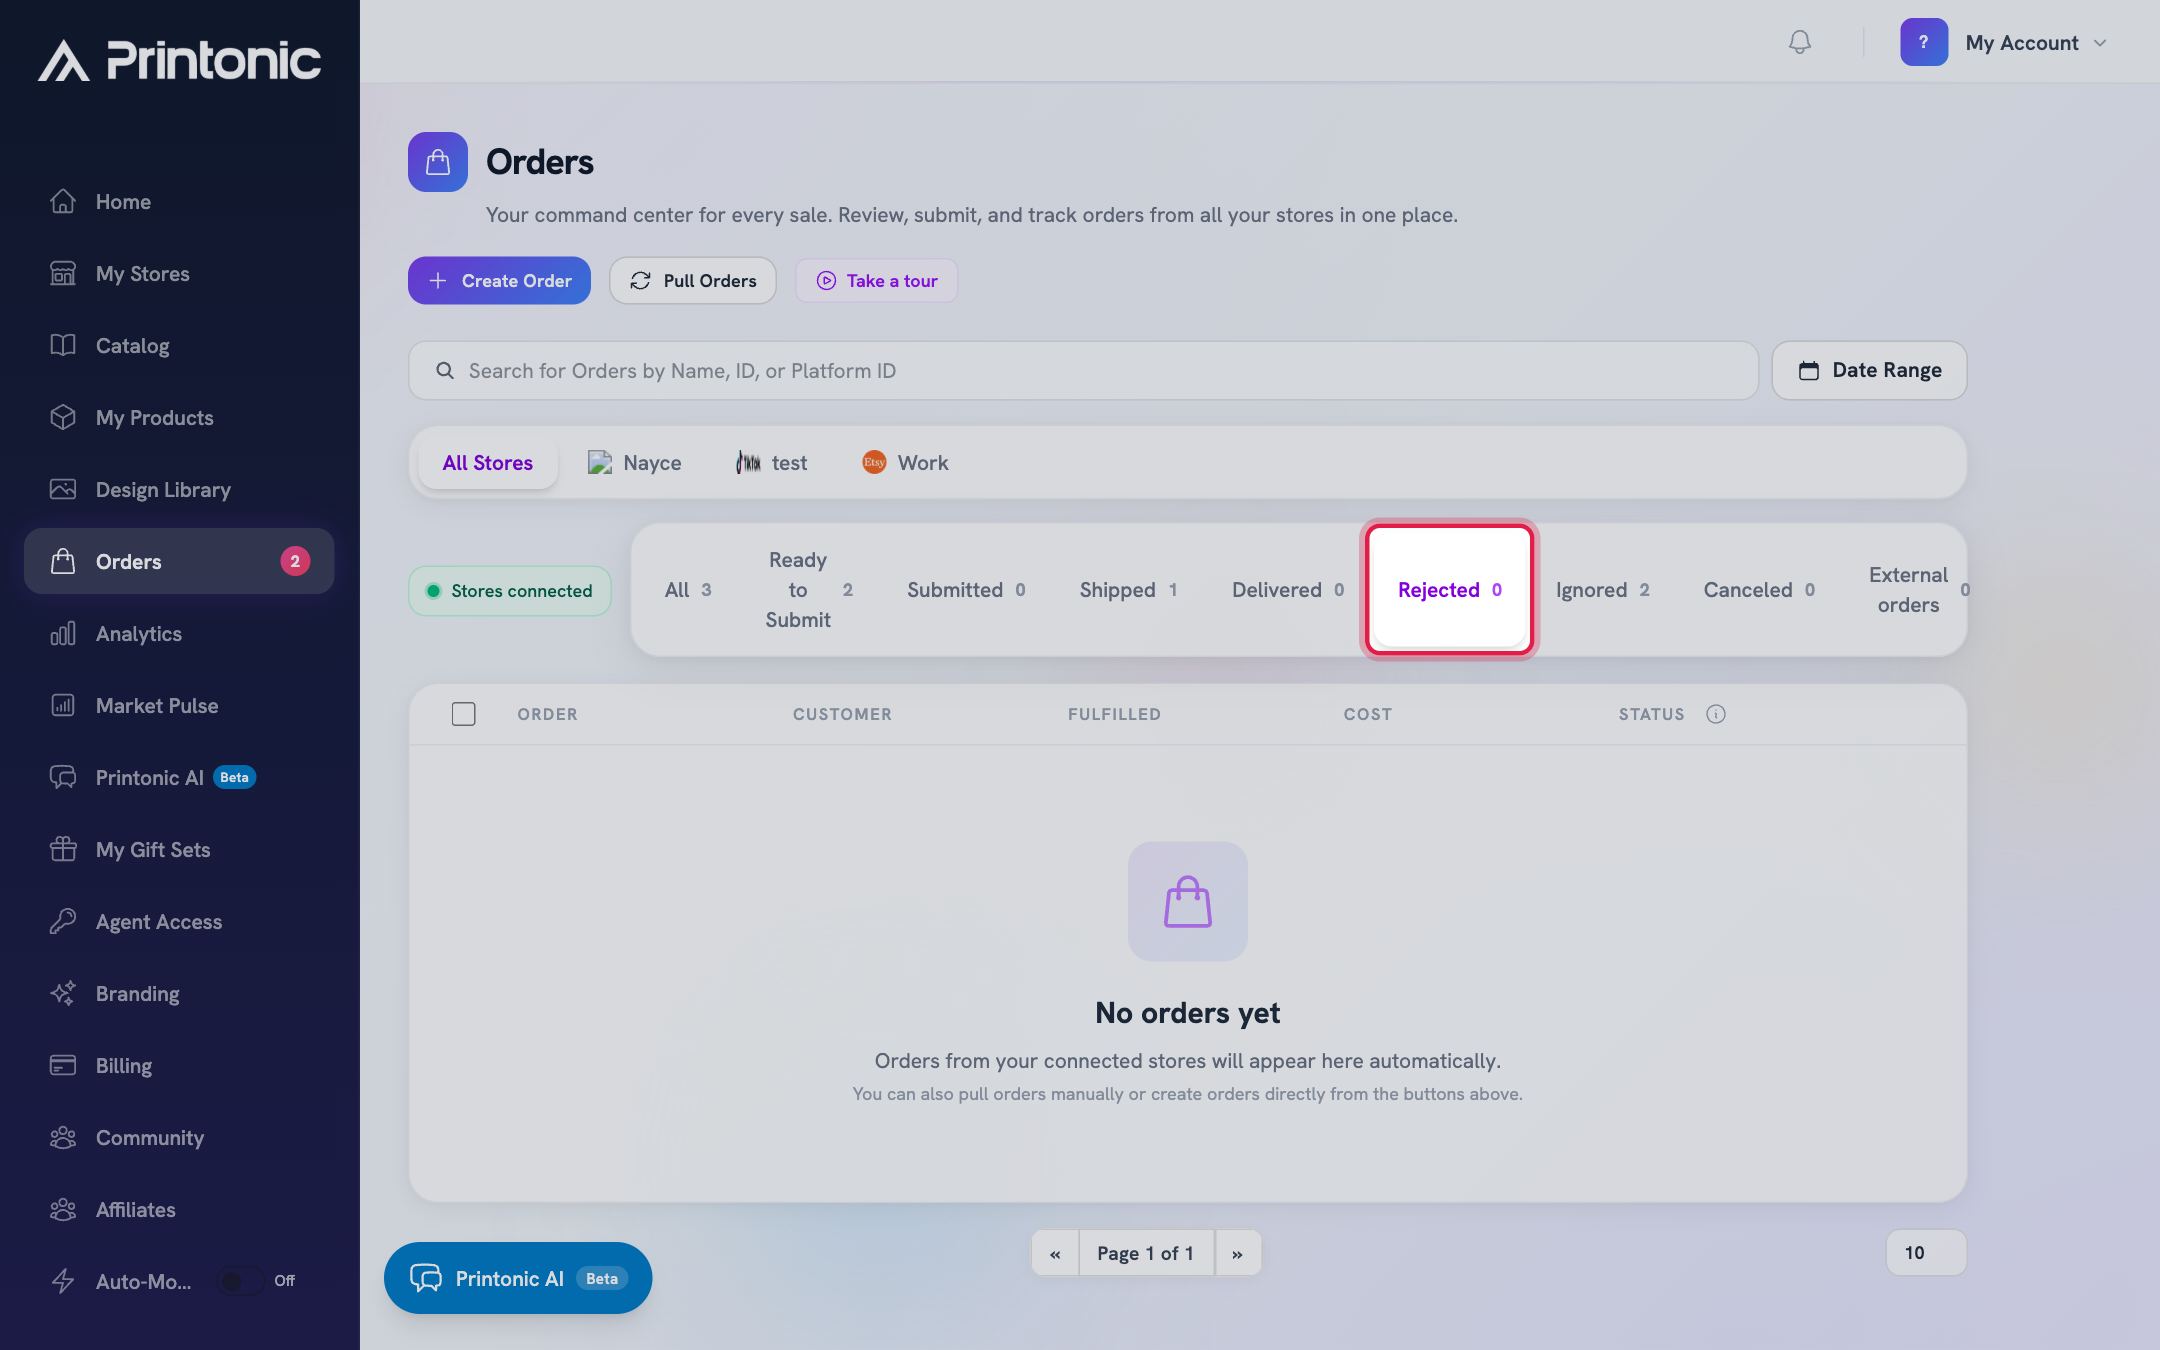
Task: Click the Status column info icon
Action: [x=1716, y=714]
